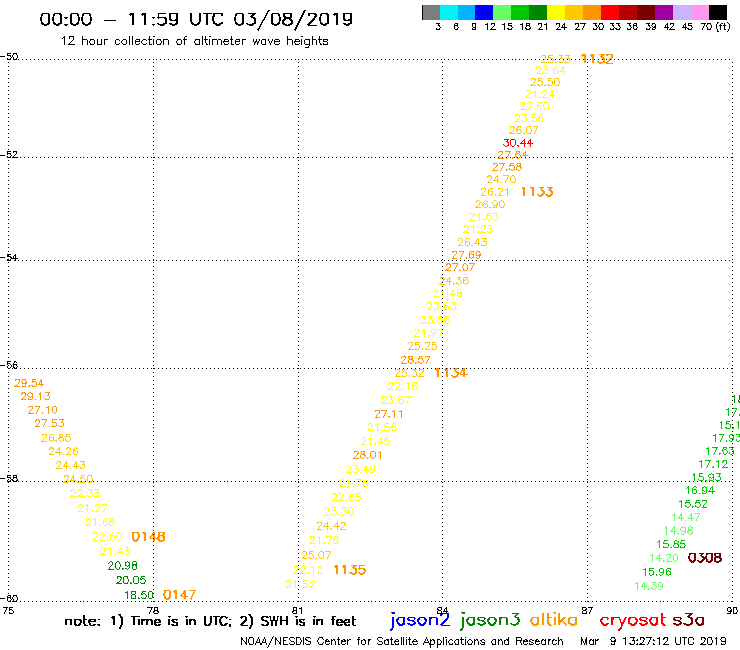
Task: Click the lavender legend swatch
Action: pyautogui.click(x=681, y=12)
